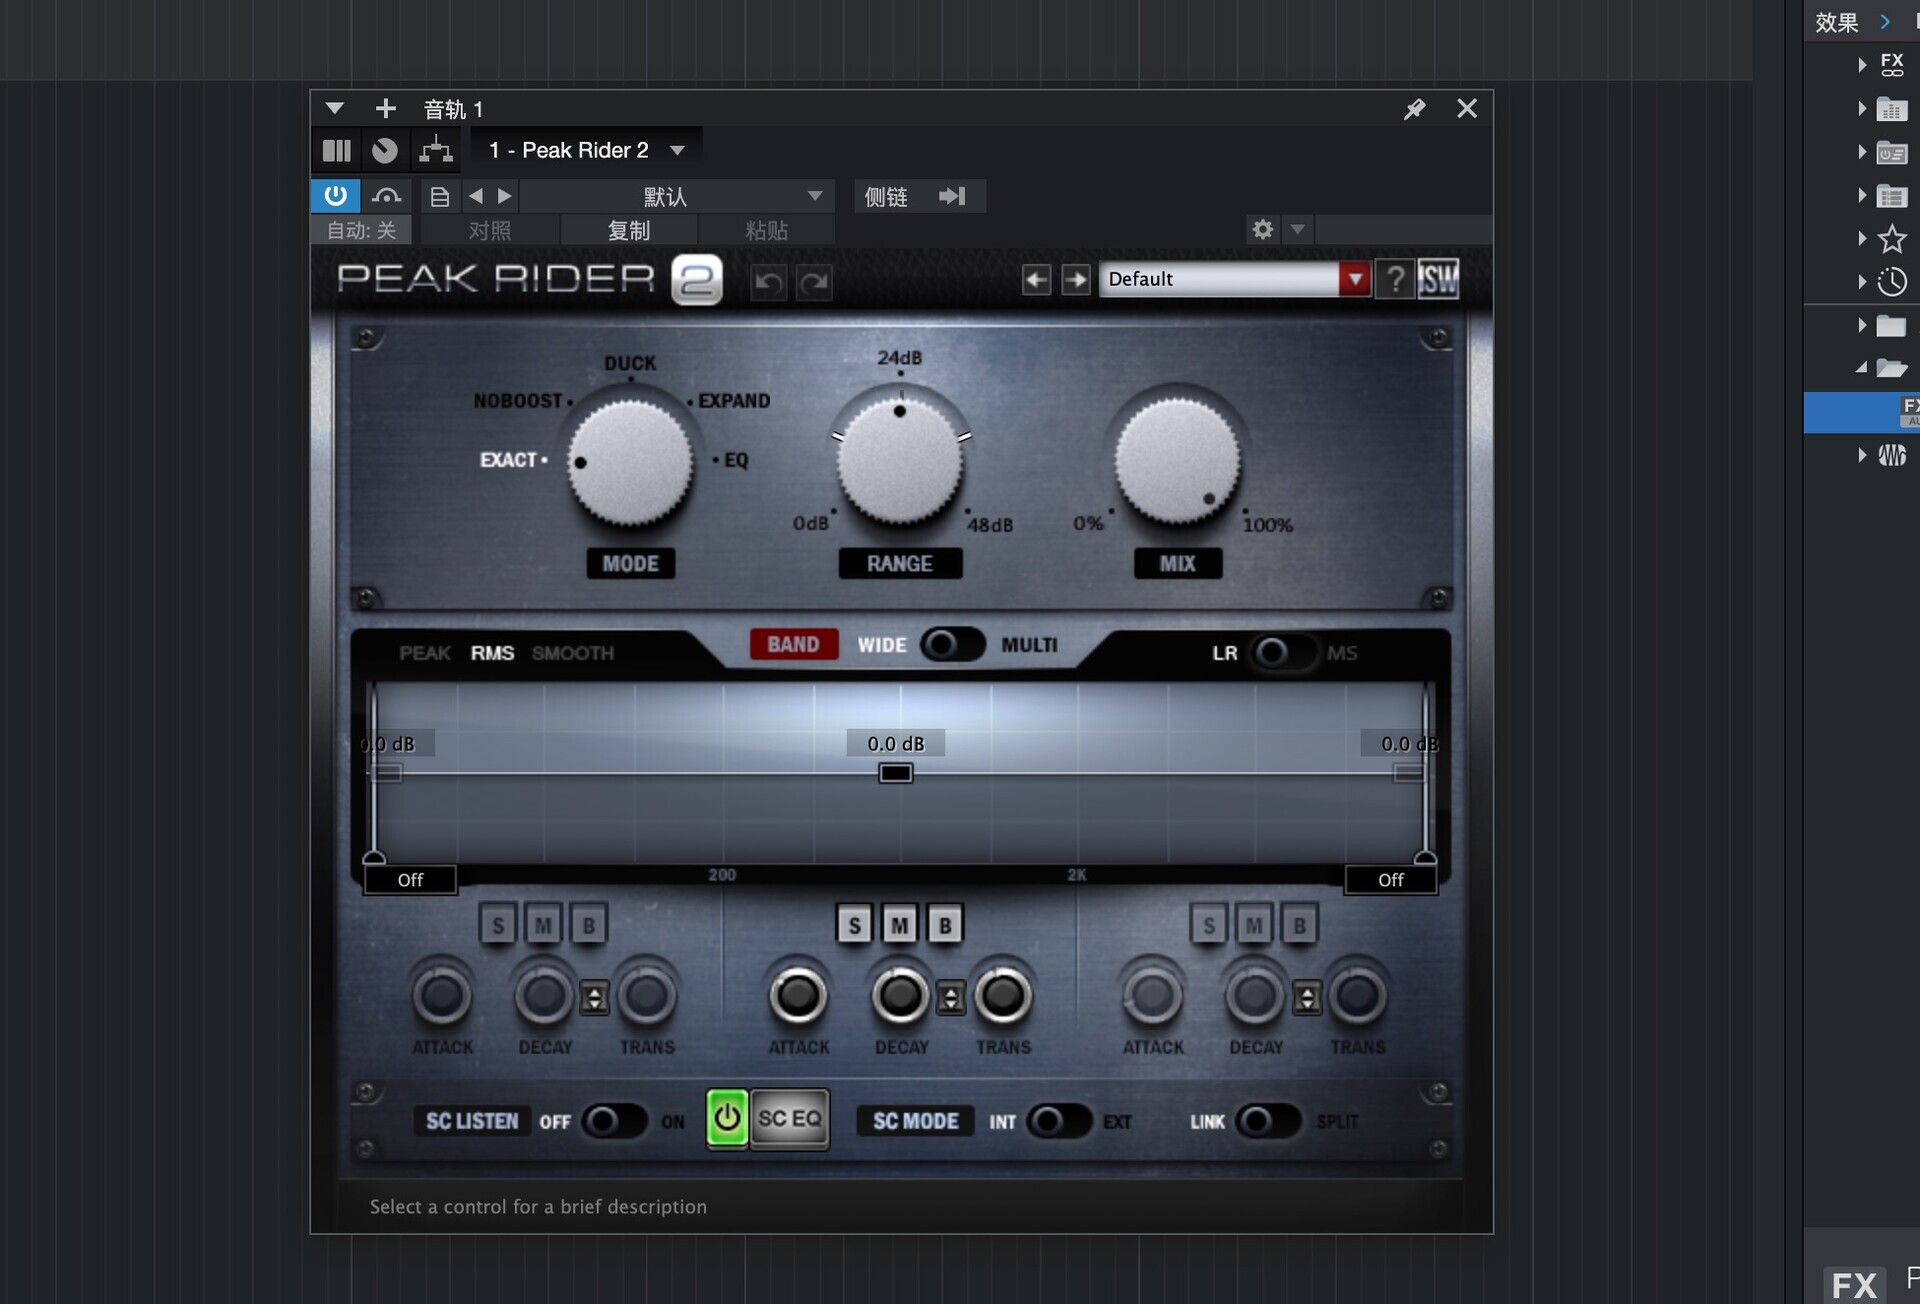Click the 对照 compare button
The width and height of the screenshot is (1920, 1304).
490,231
